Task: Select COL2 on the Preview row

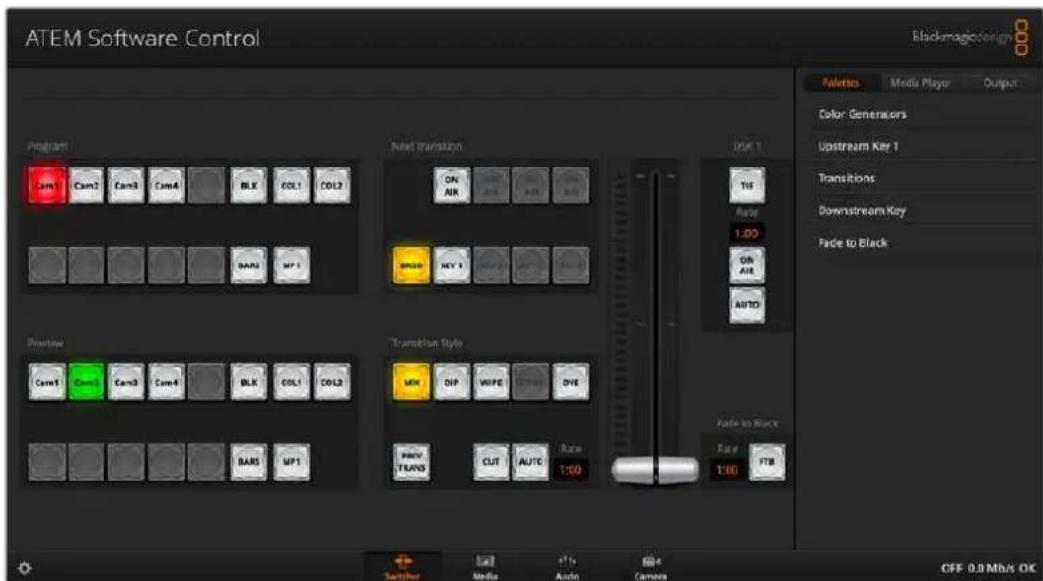Action: (x=332, y=382)
